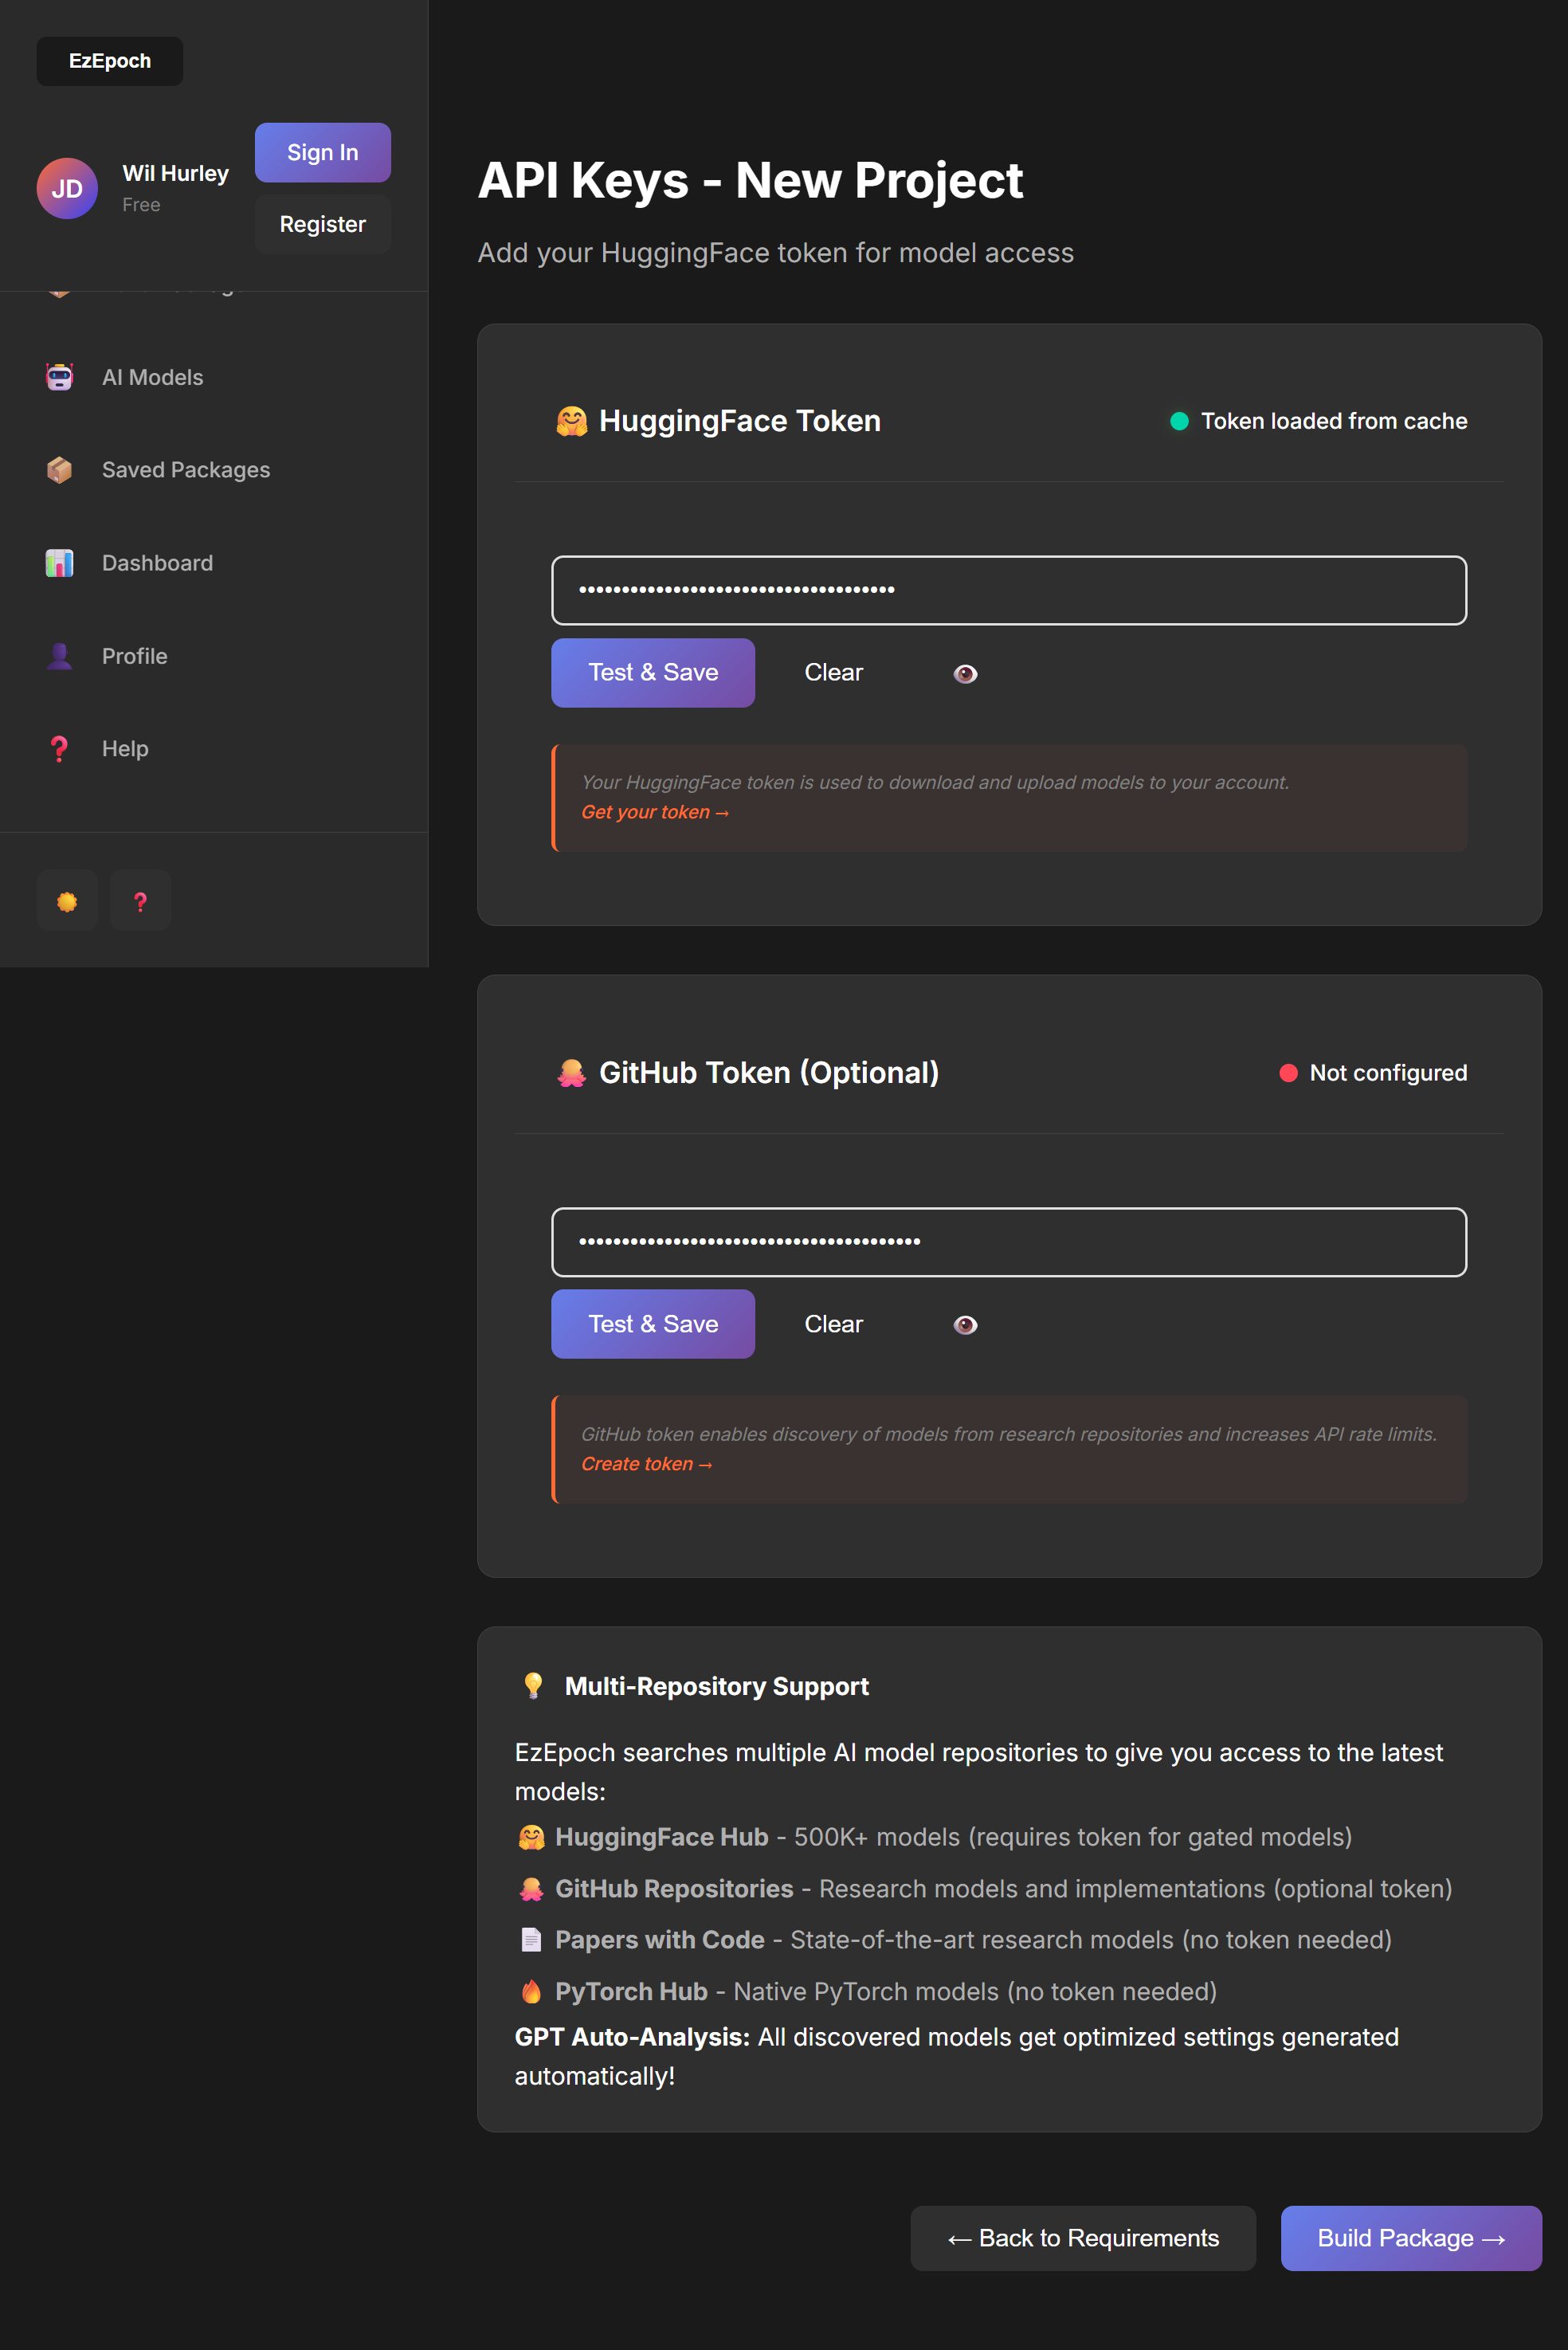Select Dashboard in the sidebar menu
The height and width of the screenshot is (2350, 1568).
click(157, 562)
